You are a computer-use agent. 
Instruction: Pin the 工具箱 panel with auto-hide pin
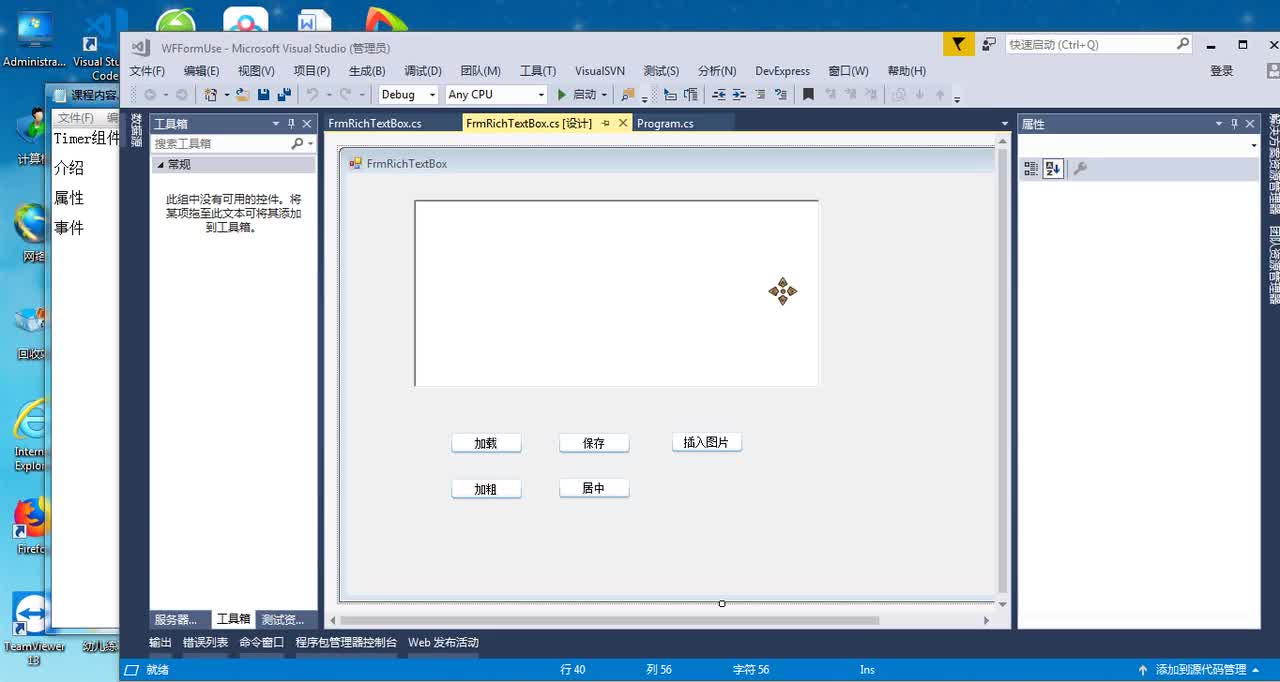pyautogui.click(x=291, y=124)
